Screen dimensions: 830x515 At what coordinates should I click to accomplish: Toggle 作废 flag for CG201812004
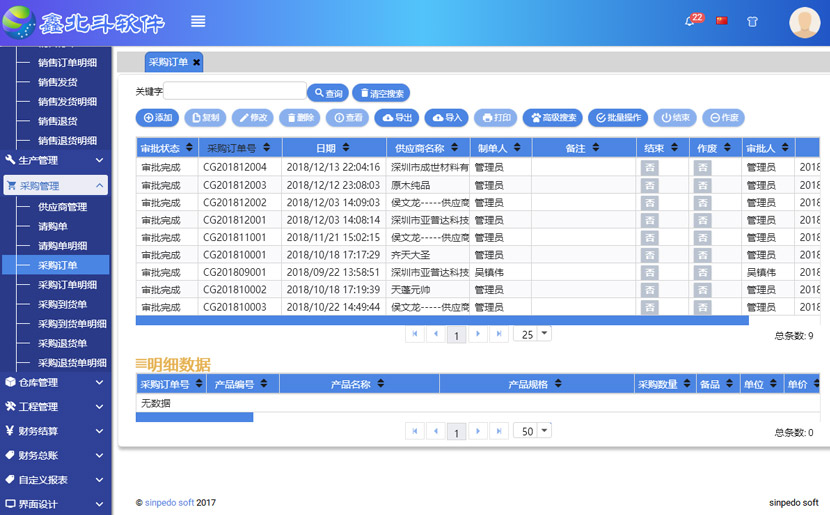(x=702, y=168)
